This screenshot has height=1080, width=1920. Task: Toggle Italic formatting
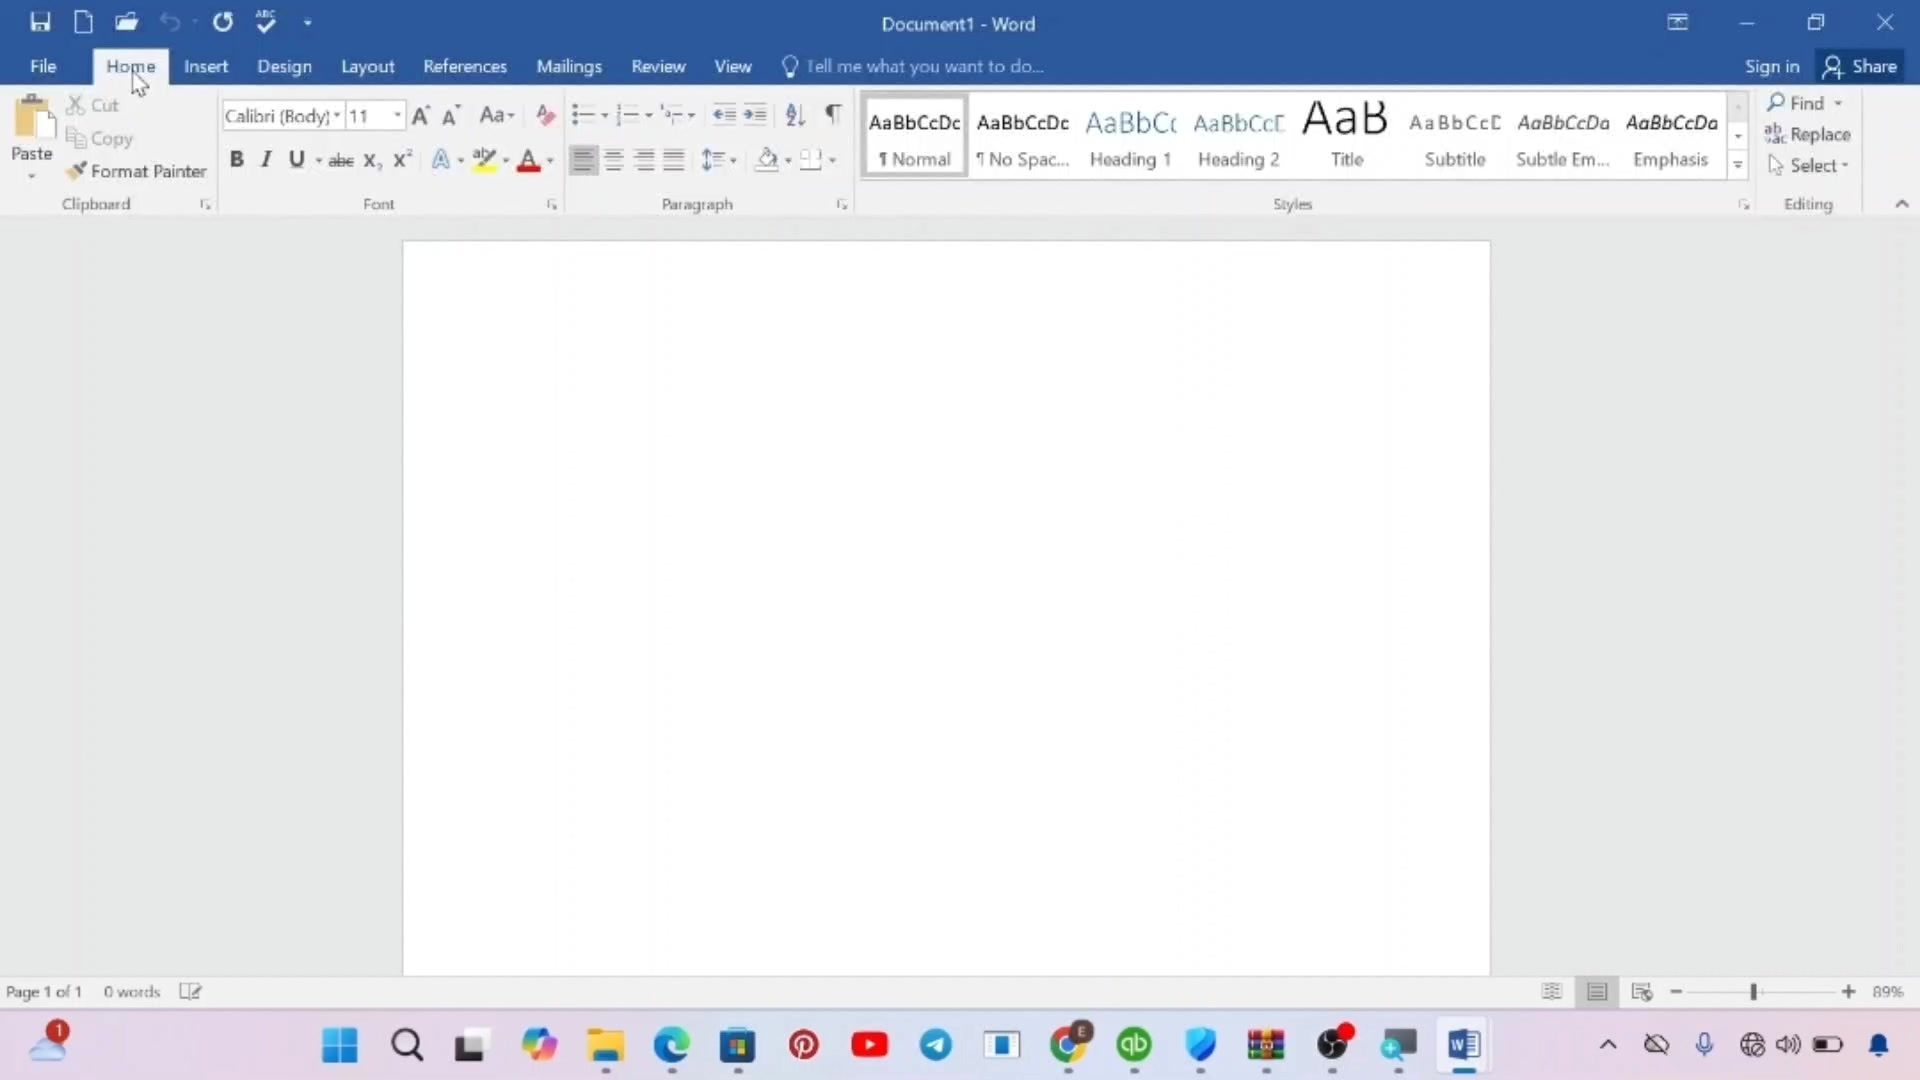[266, 160]
